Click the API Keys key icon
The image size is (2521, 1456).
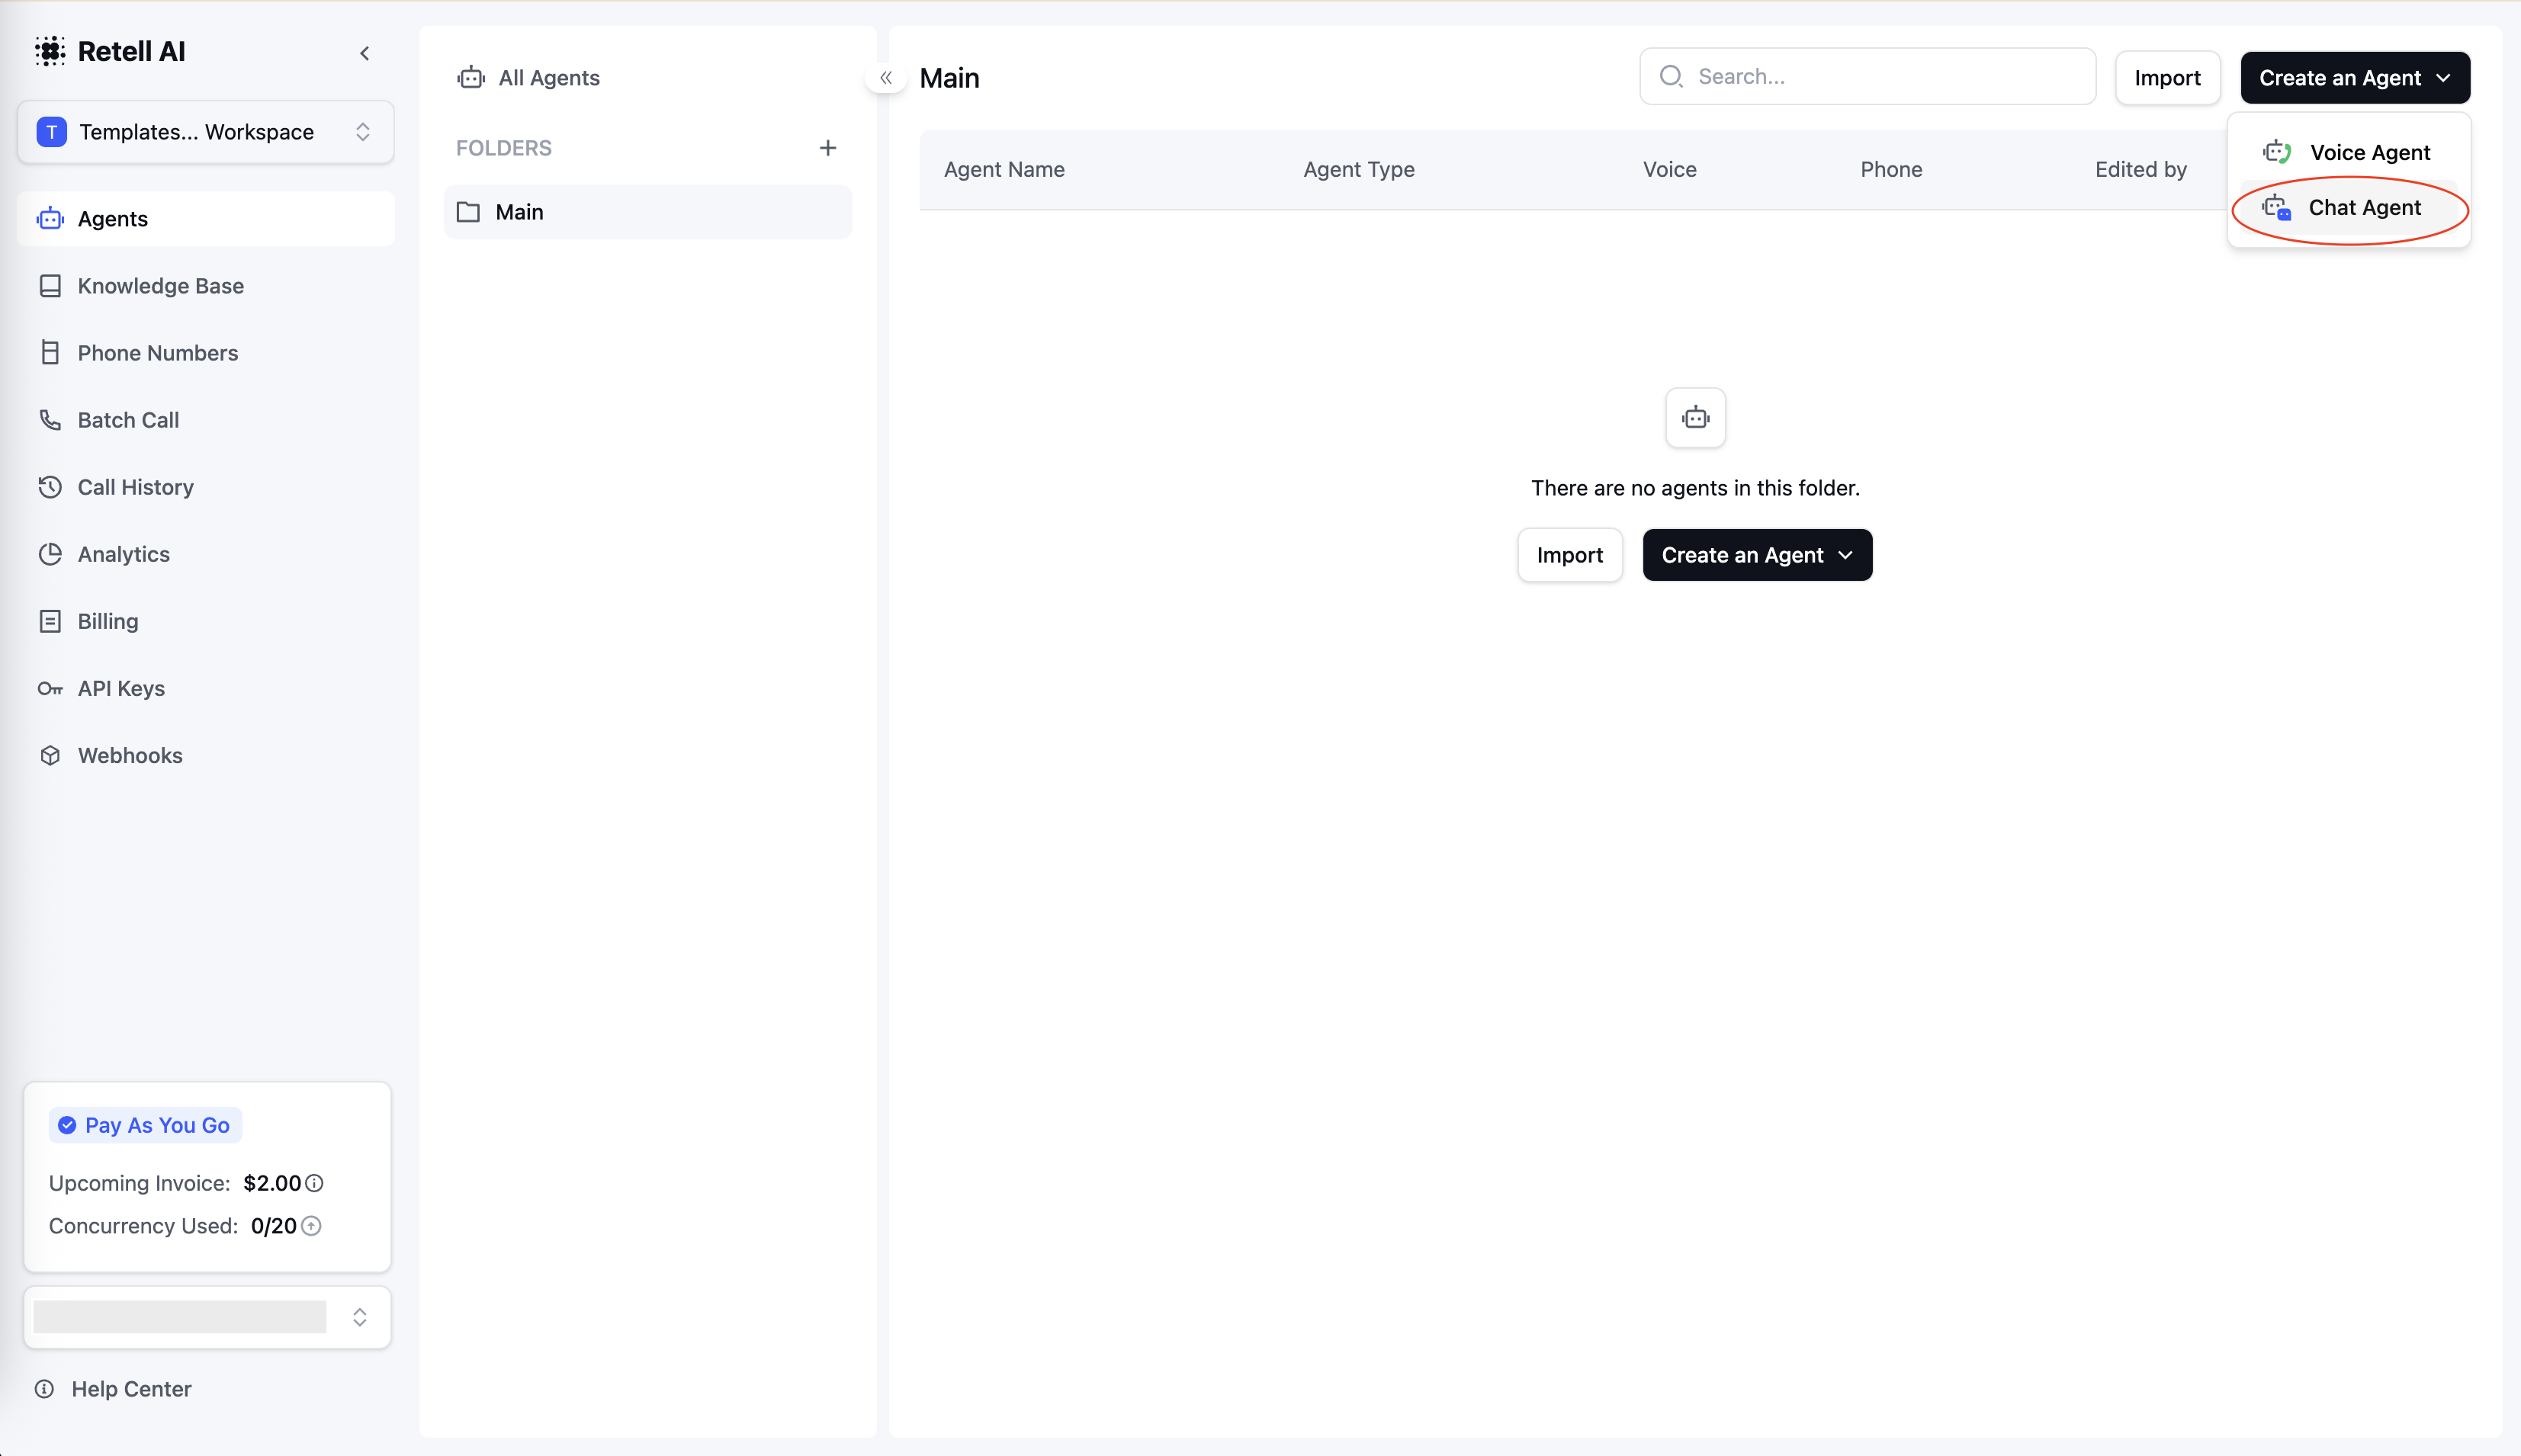pos(50,688)
